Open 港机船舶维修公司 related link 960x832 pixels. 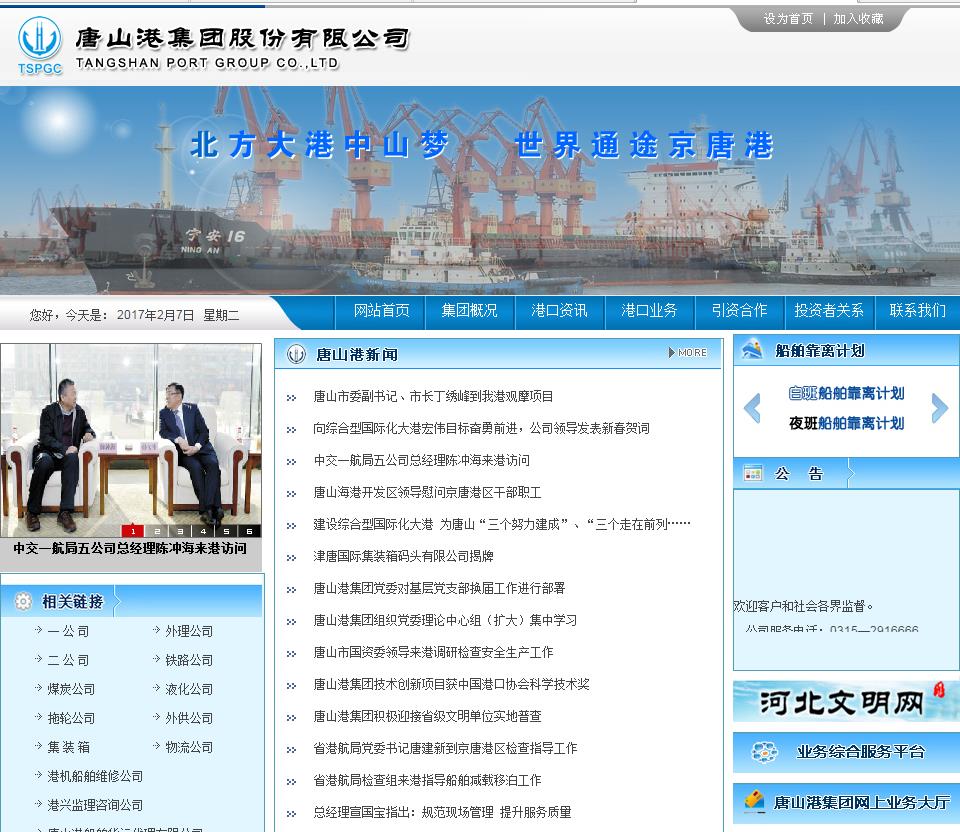[96, 776]
